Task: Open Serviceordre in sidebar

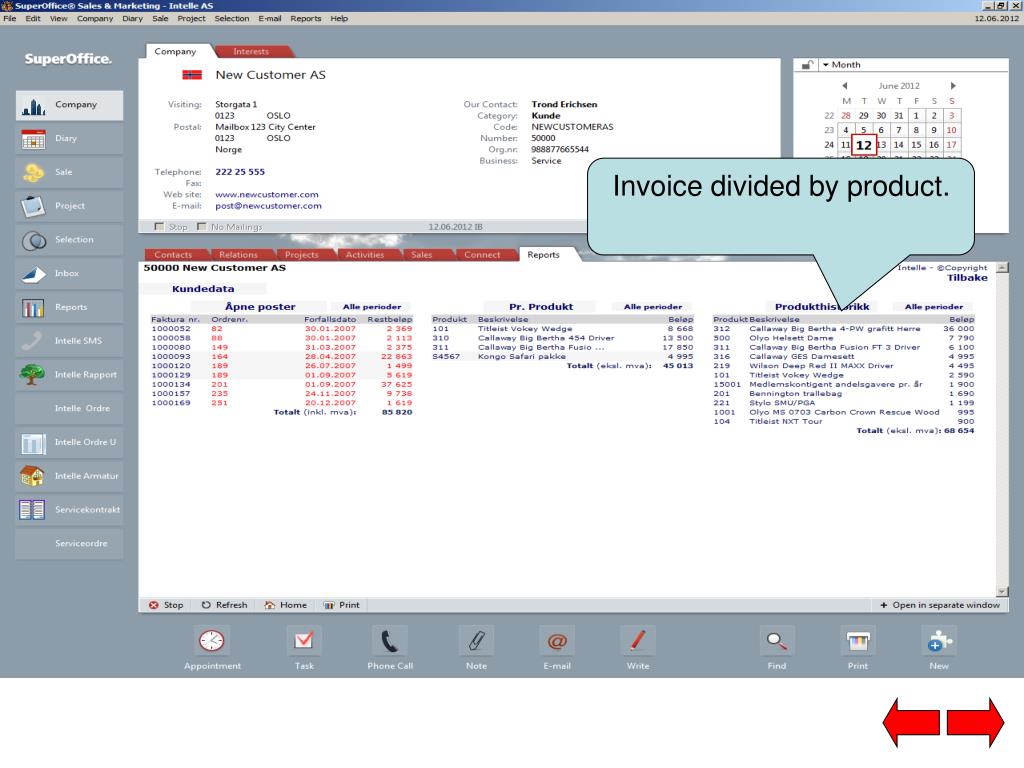Action: coord(69,544)
